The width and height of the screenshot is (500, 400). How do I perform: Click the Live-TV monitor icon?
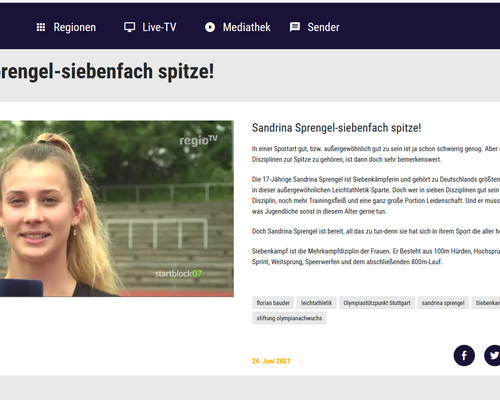pyautogui.click(x=129, y=27)
